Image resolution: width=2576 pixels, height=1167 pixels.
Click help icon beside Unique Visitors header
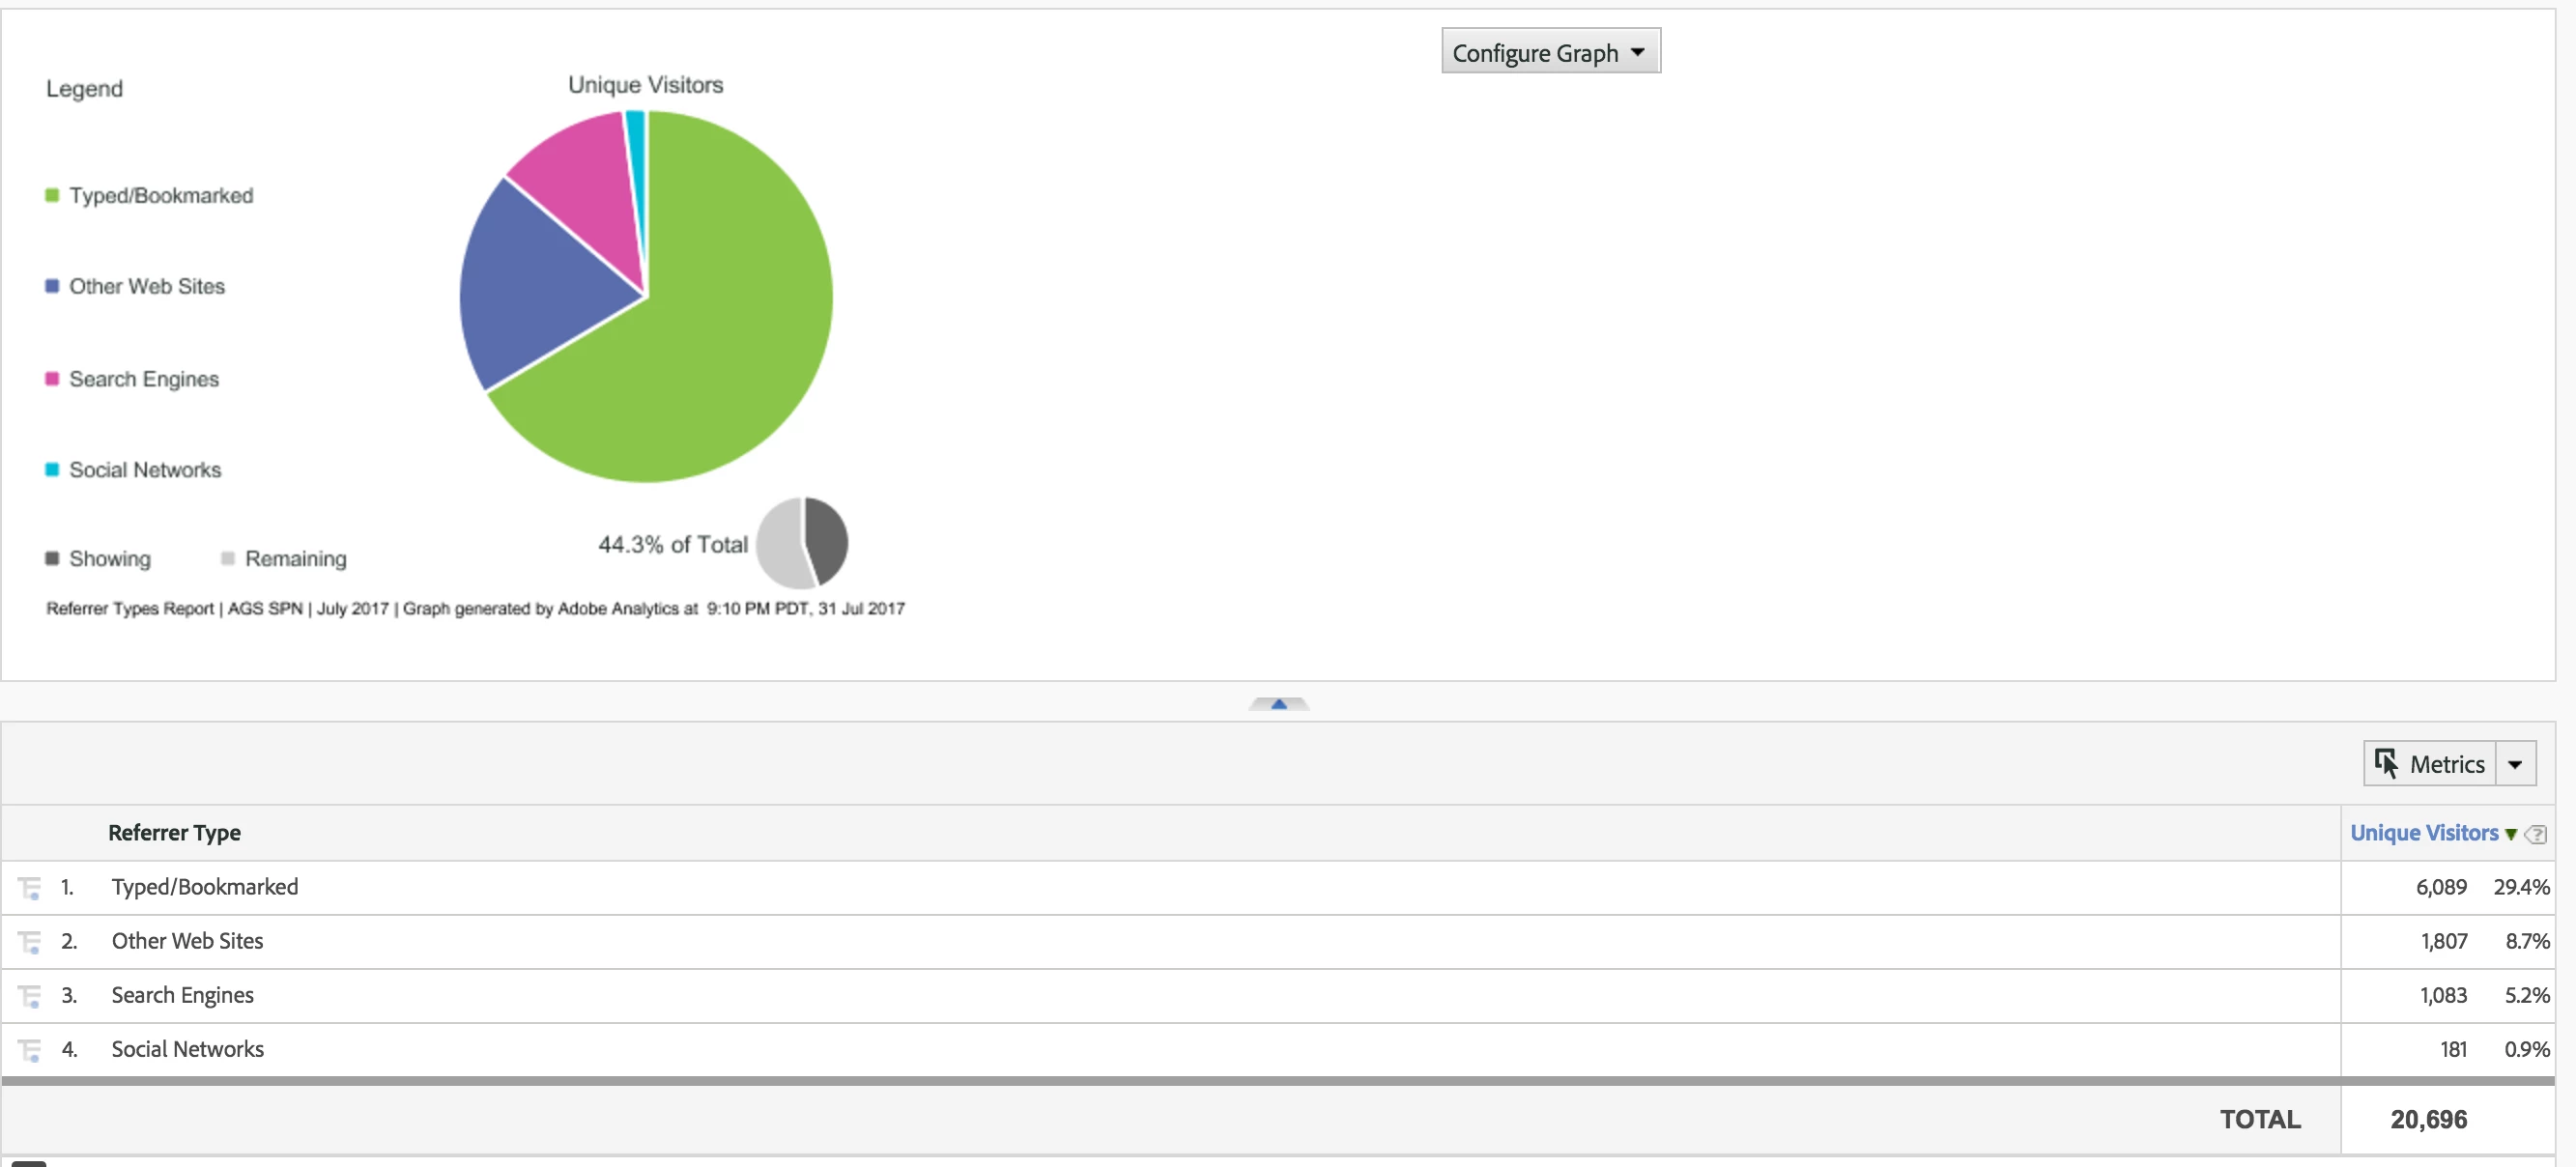pos(2536,834)
